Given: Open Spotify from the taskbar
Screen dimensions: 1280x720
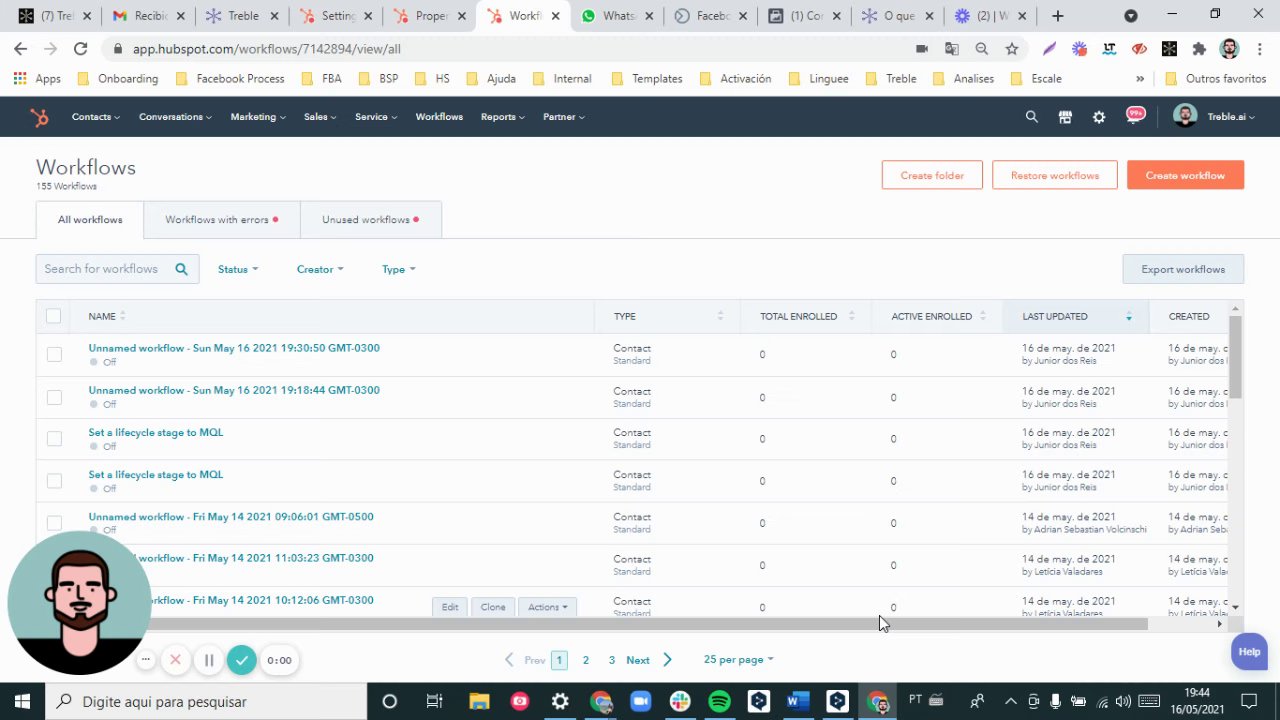Looking at the screenshot, I should click(x=719, y=701).
